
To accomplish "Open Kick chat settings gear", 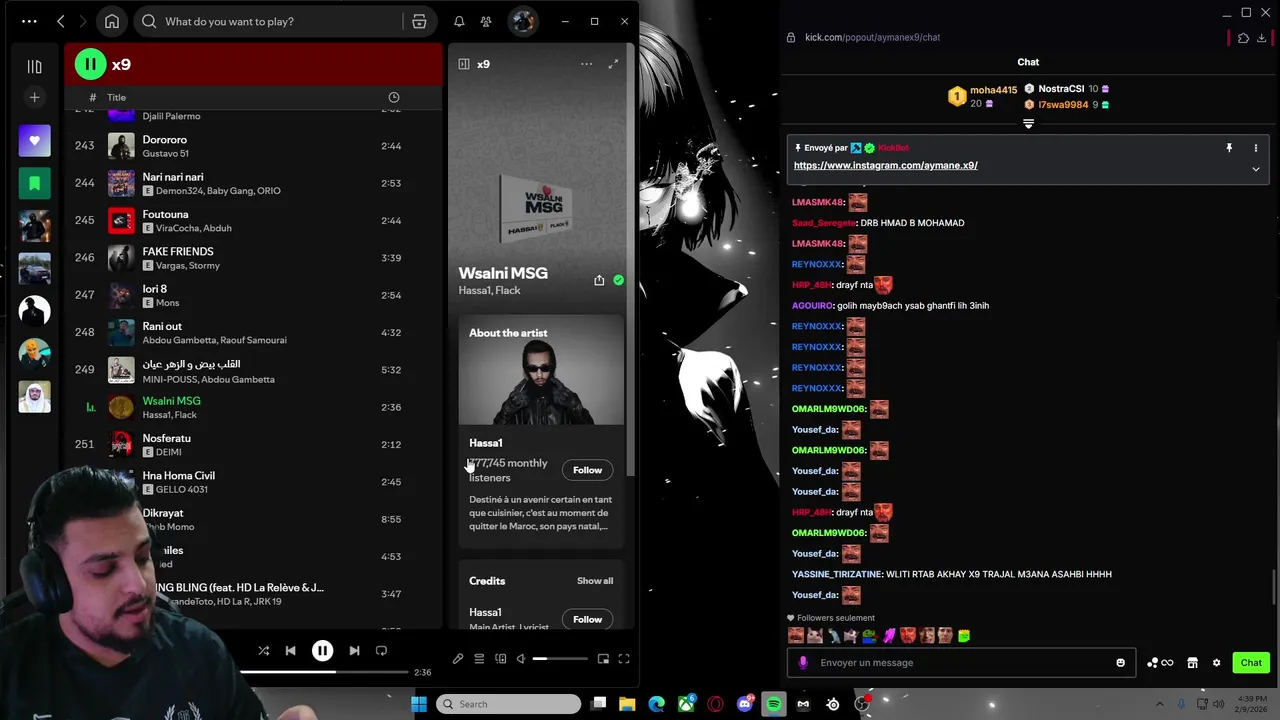I will click(x=1216, y=663).
